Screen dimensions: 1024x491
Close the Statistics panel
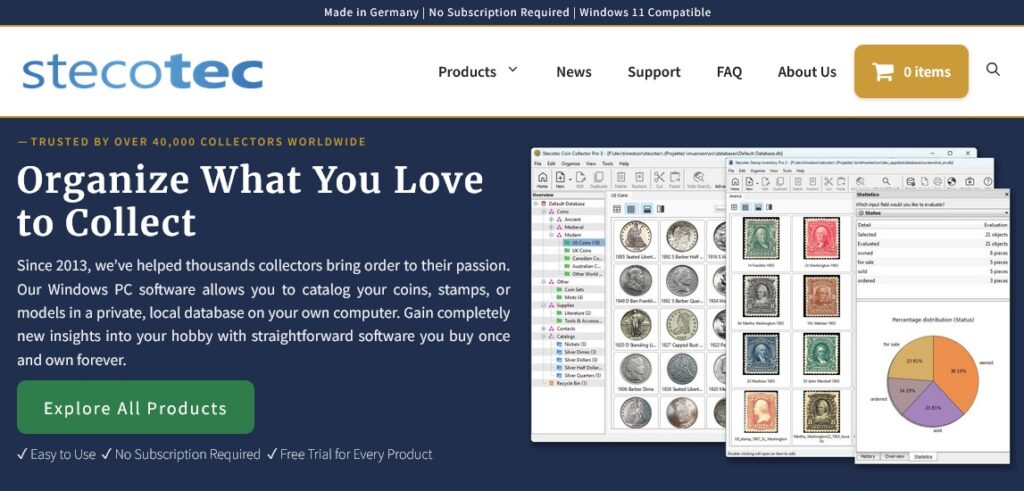(1006, 194)
